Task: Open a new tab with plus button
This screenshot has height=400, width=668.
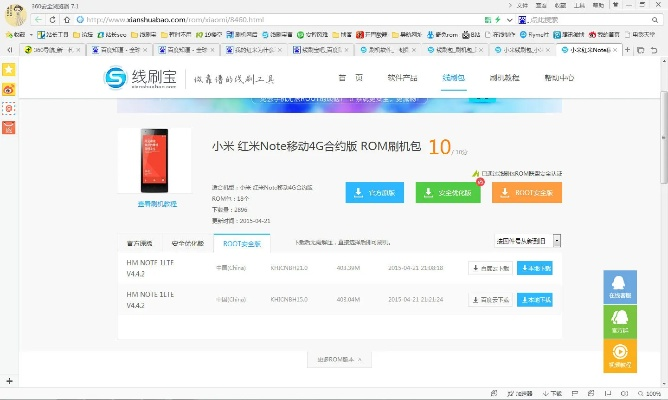Action: coord(627,50)
